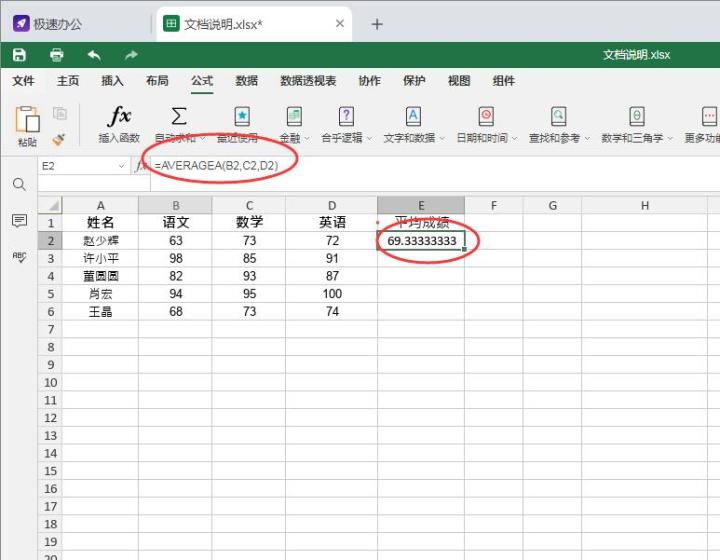Click the Format Painter brush icon
The height and width of the screenshot is (560, 720).
click(59, 139)
